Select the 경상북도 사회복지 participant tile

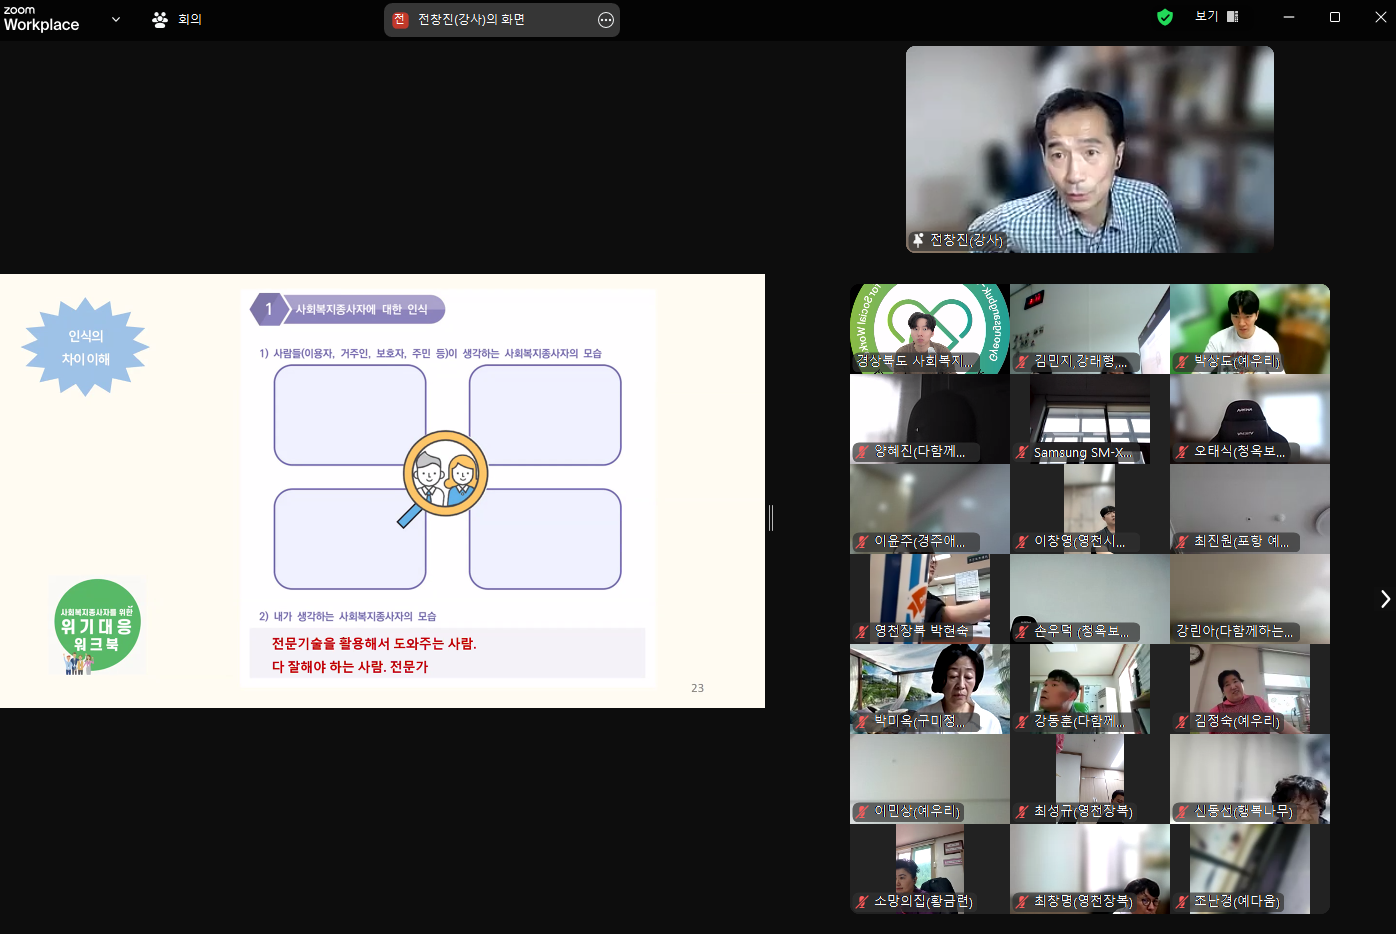click(x=930, y=329)
